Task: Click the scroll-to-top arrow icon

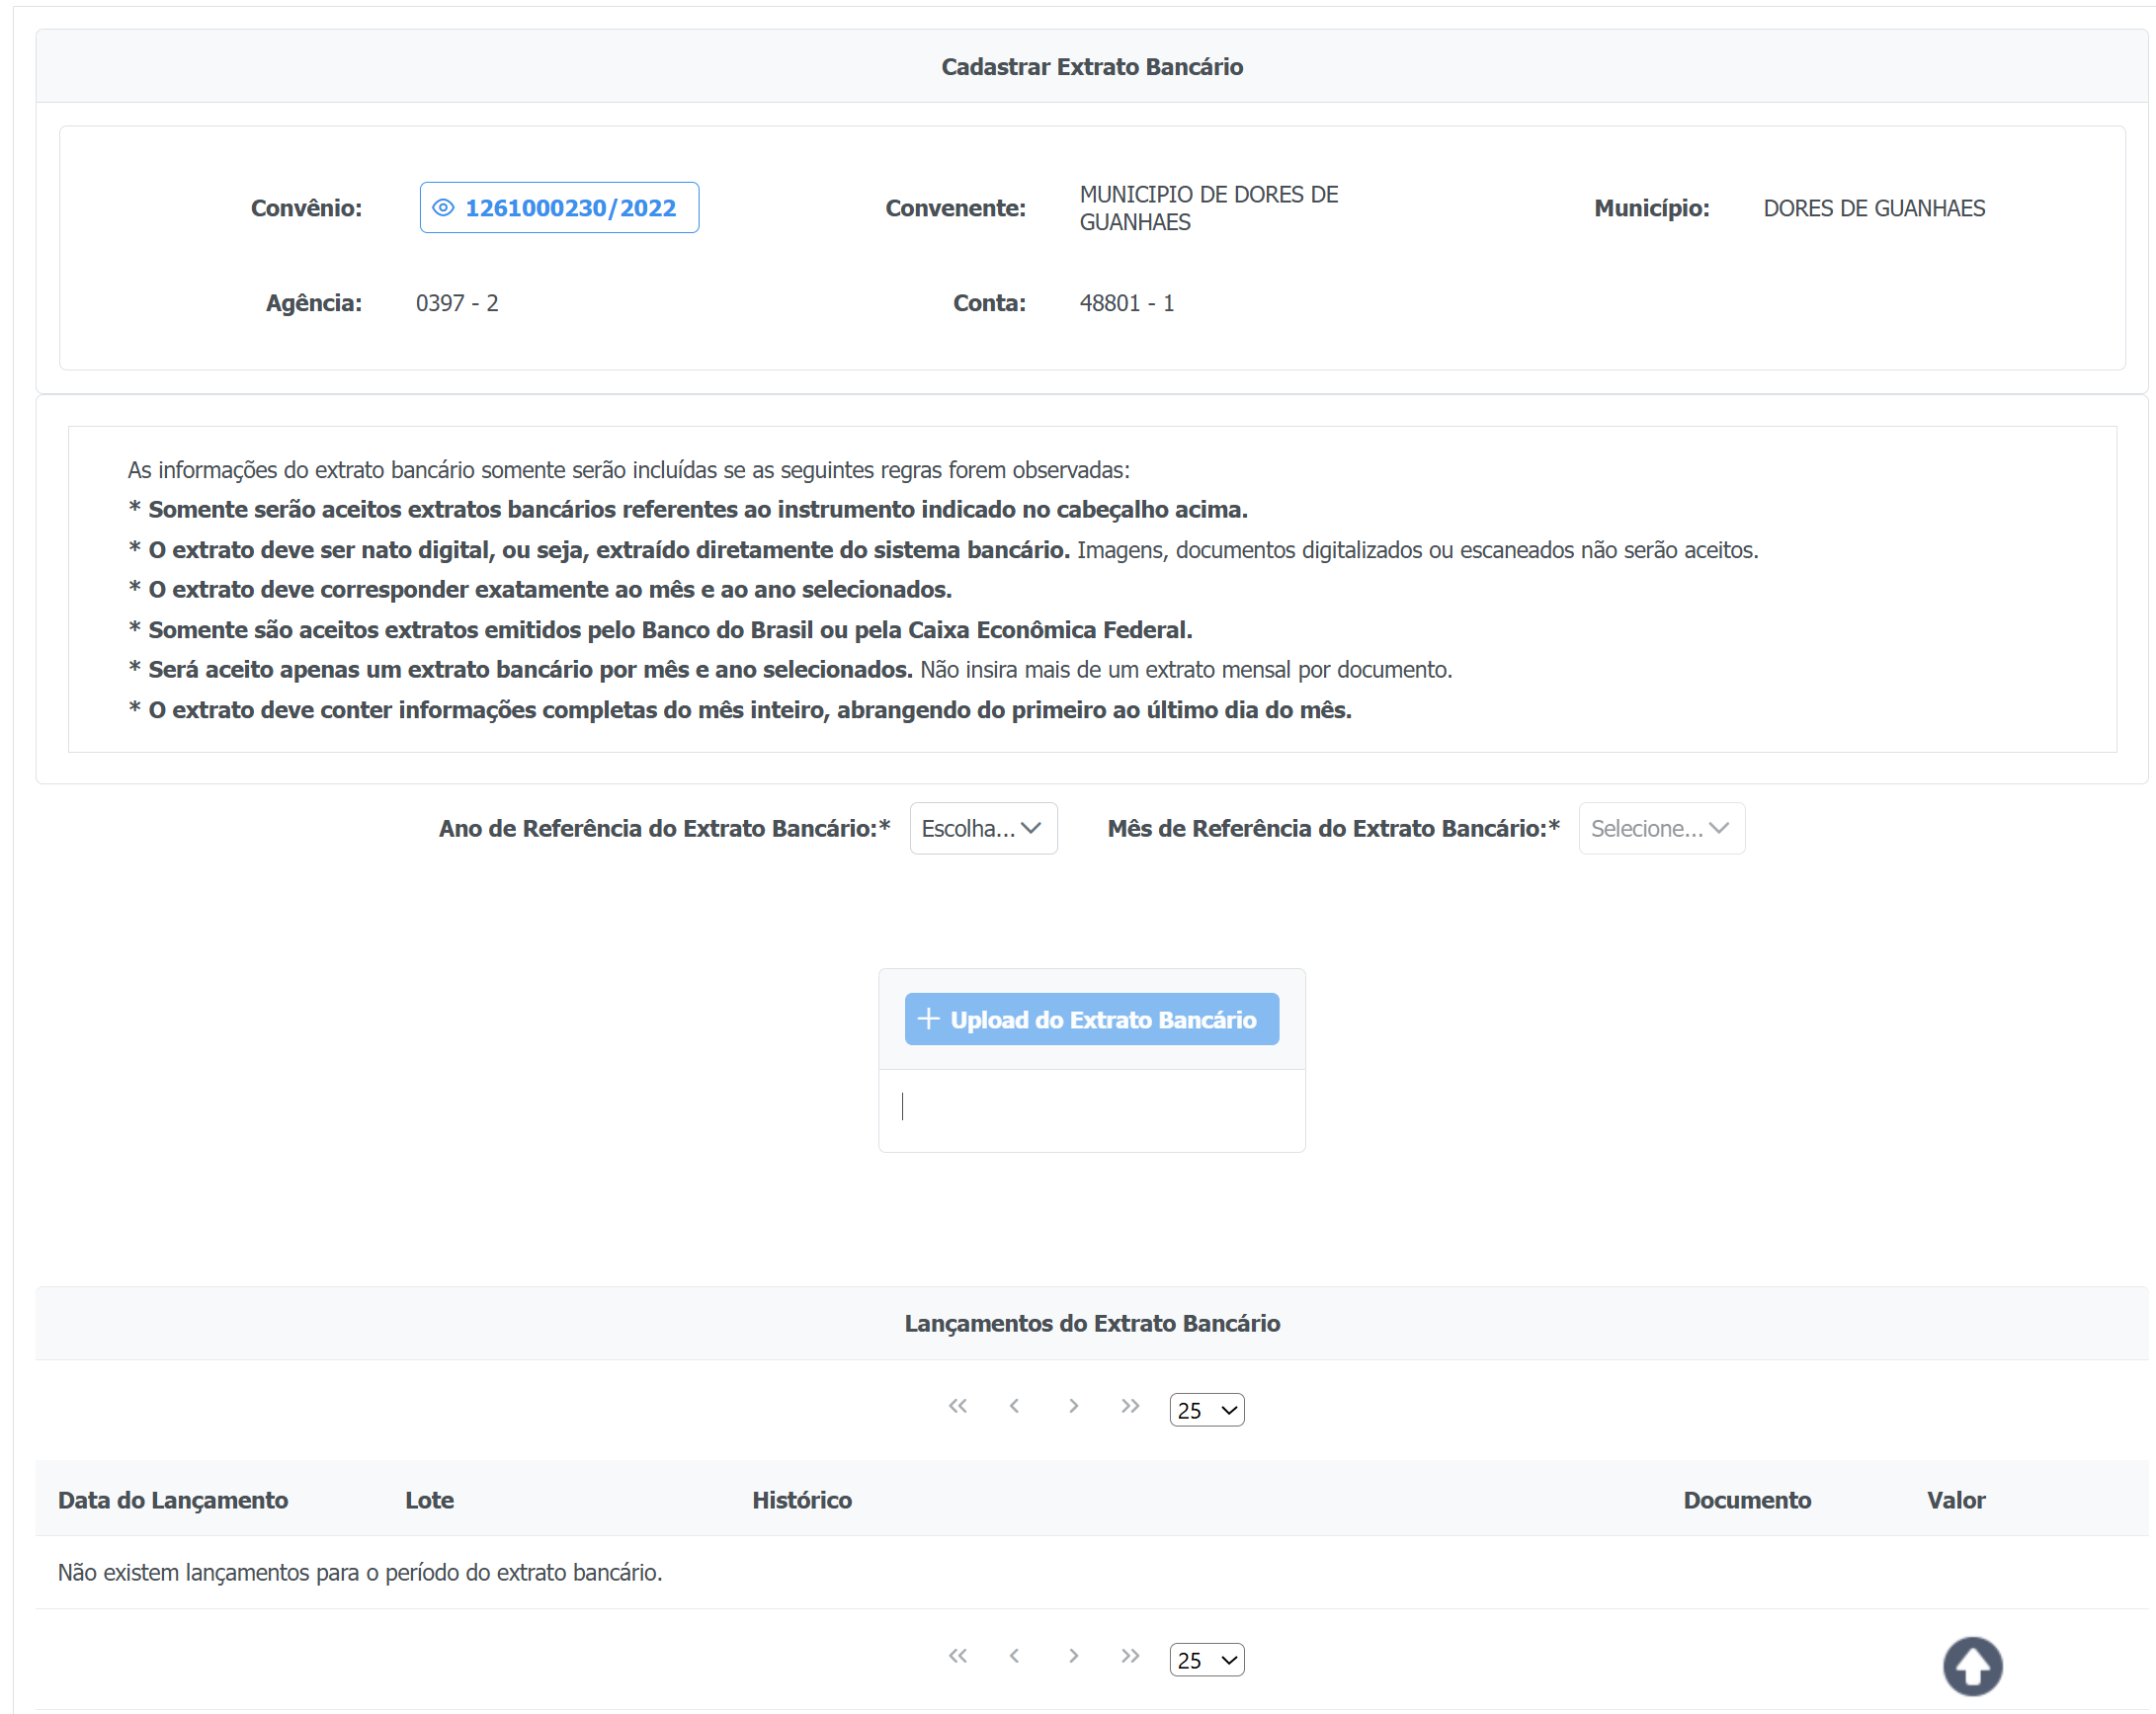Action: 1971,1665
